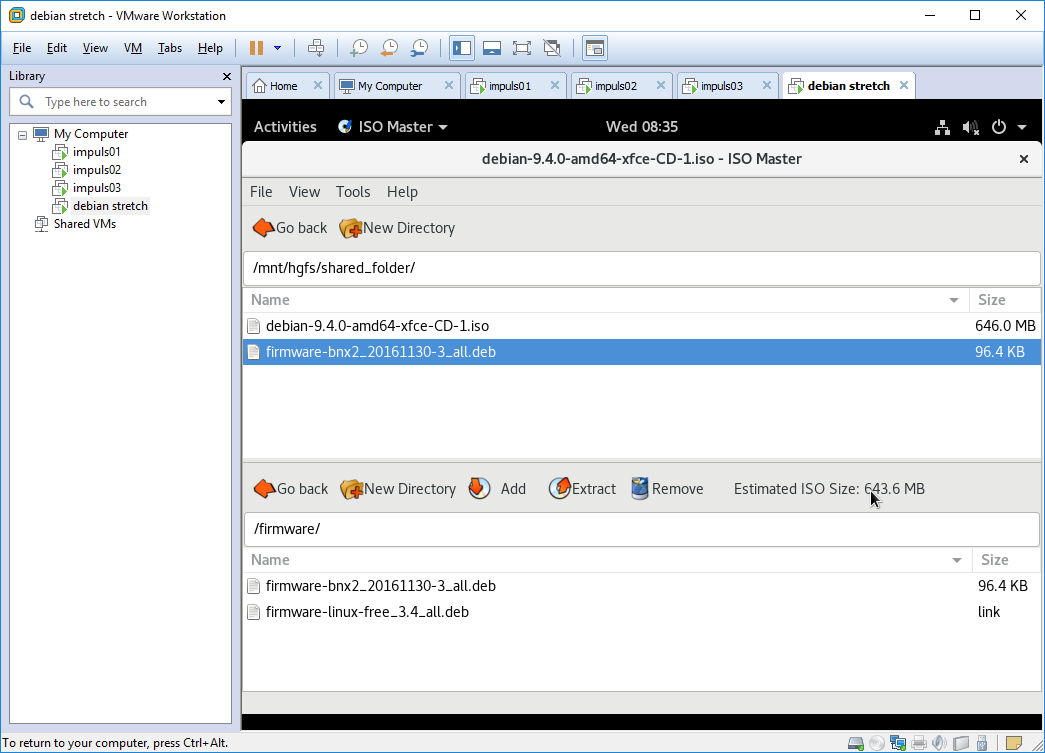Show the console view icon
Image resolution: width=1045 pixels, height=753 pixels.
point(594,48)
